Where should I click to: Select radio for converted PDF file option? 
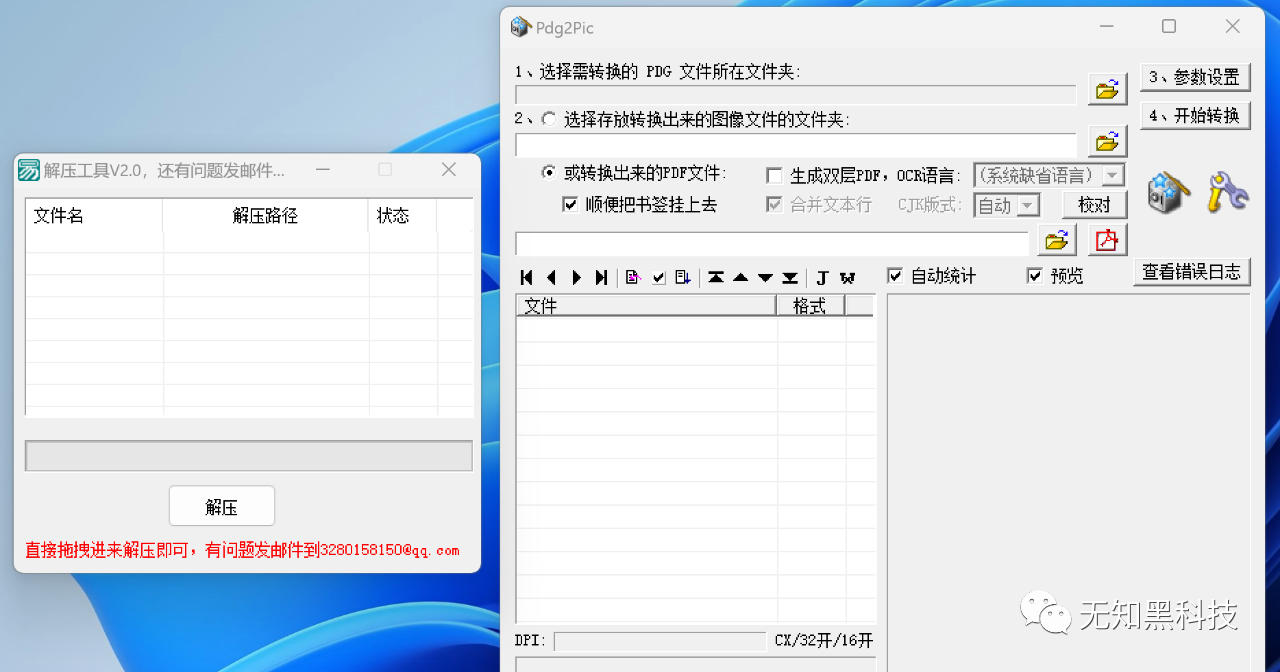point(548,173)
